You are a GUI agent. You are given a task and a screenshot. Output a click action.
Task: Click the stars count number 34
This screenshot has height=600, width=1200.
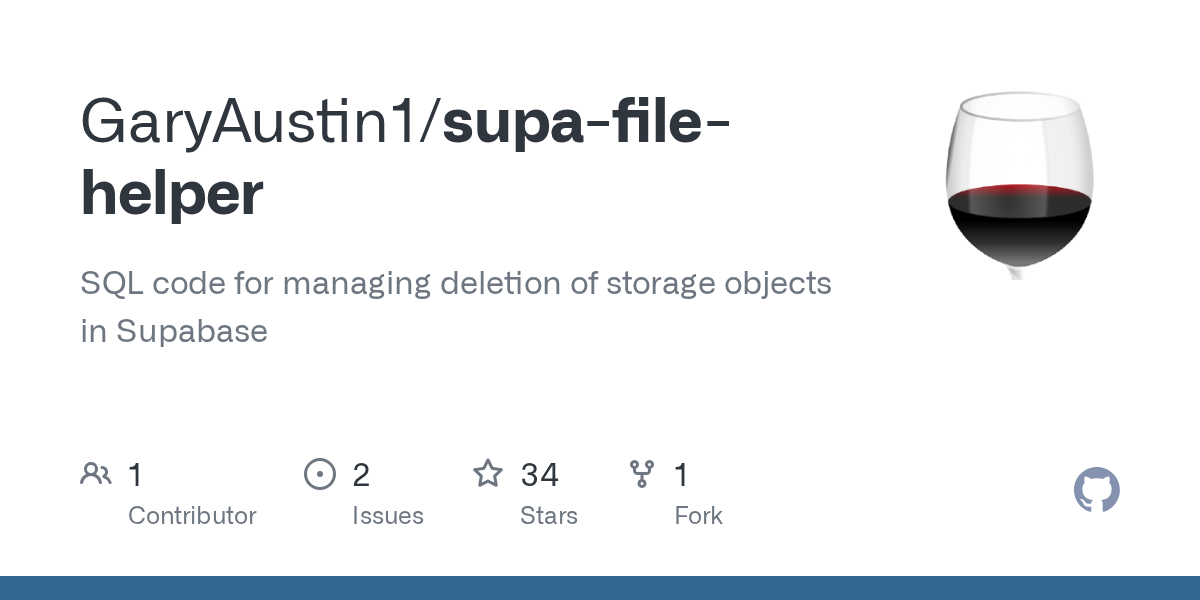point(539,475)
